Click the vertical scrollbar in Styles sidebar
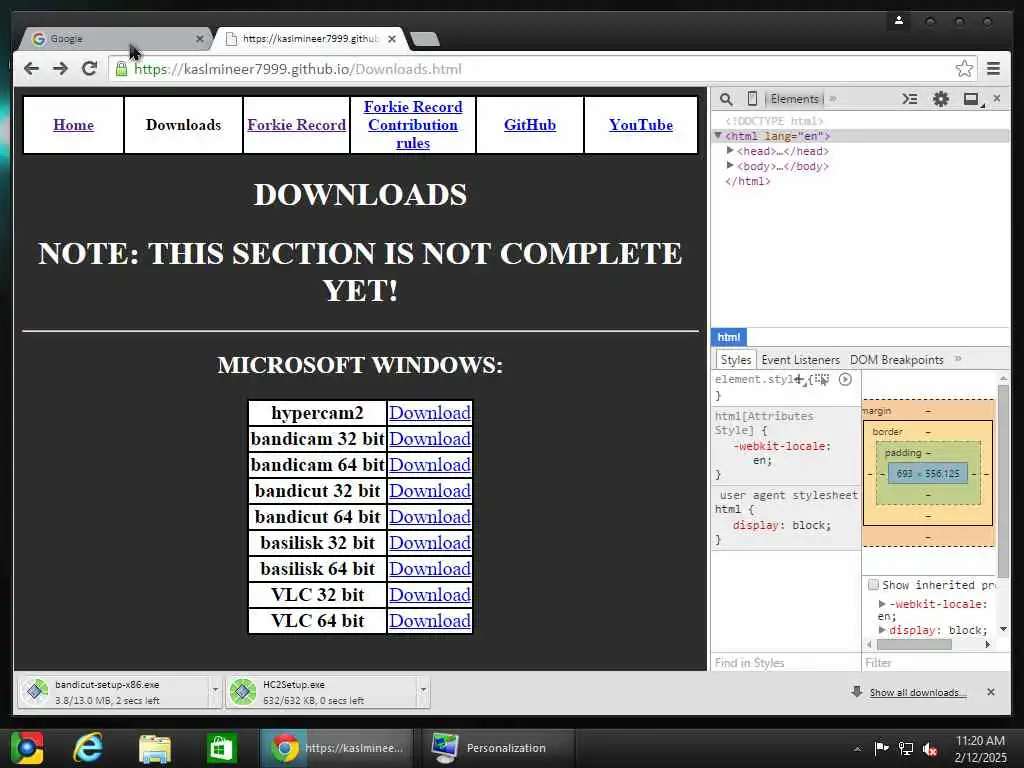This screenshot has width=1024, height=768. (x=1004, y=480)
